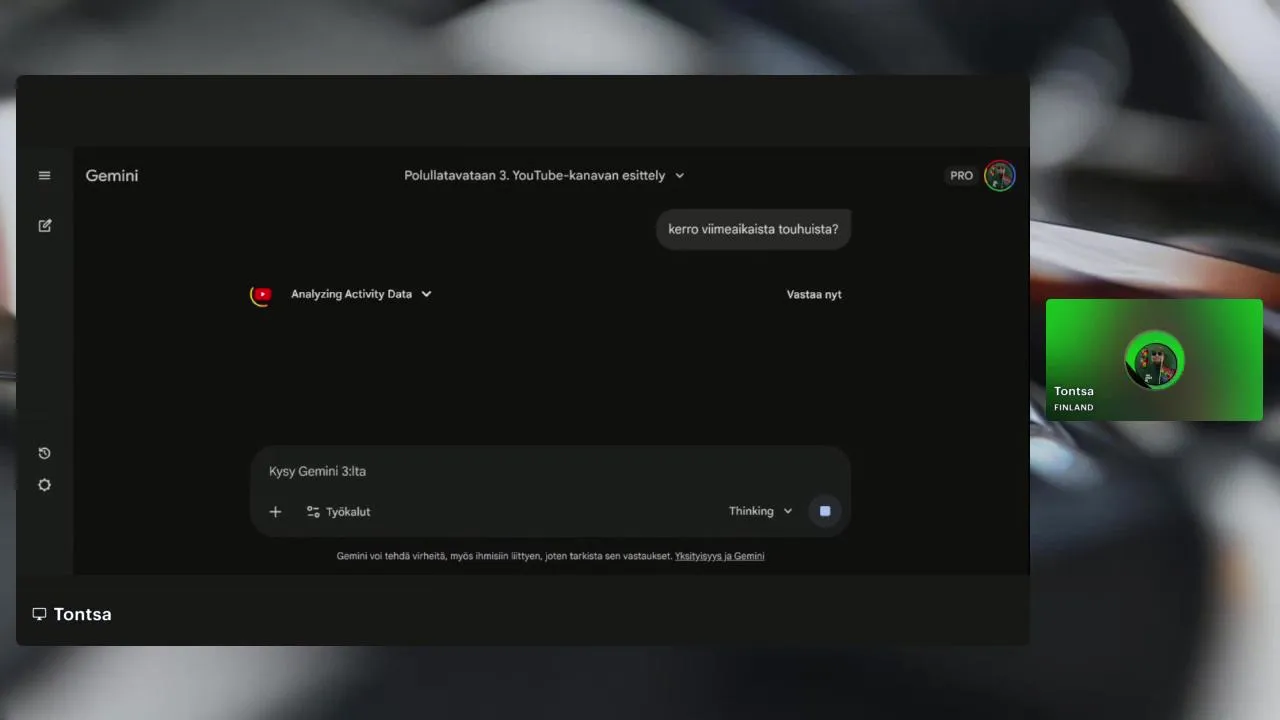Click the Gemini logo text
The height and width of the screenshot is (720, 1280).
(112, 175)
